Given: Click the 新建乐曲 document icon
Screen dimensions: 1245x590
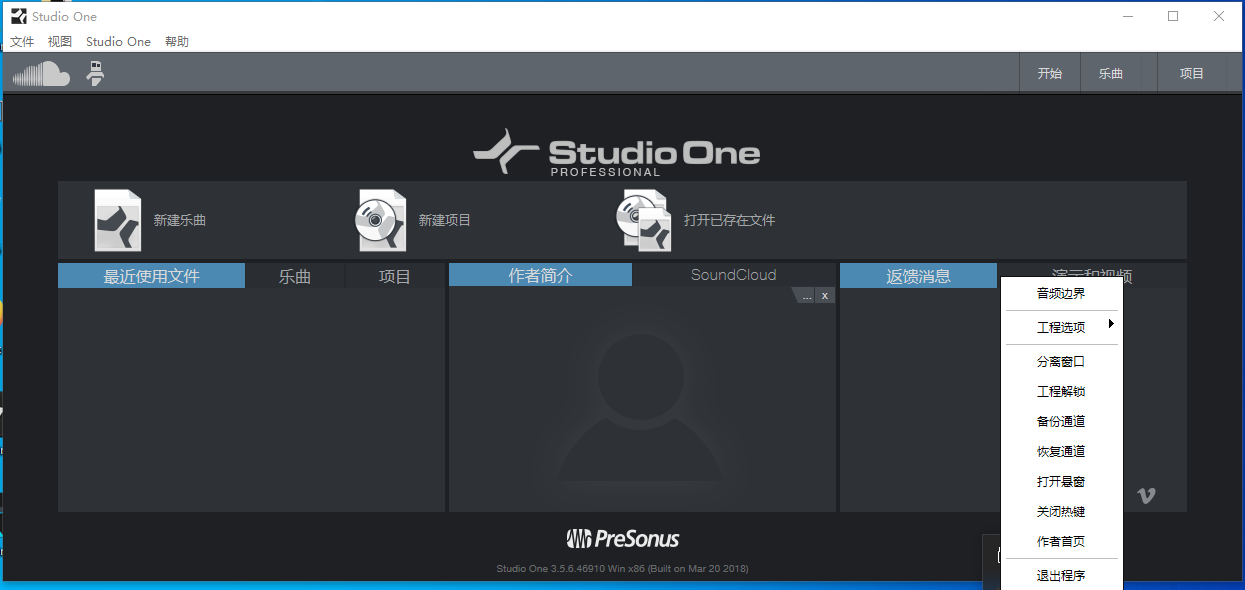Looking at the screenshot, I should (119, 220).
